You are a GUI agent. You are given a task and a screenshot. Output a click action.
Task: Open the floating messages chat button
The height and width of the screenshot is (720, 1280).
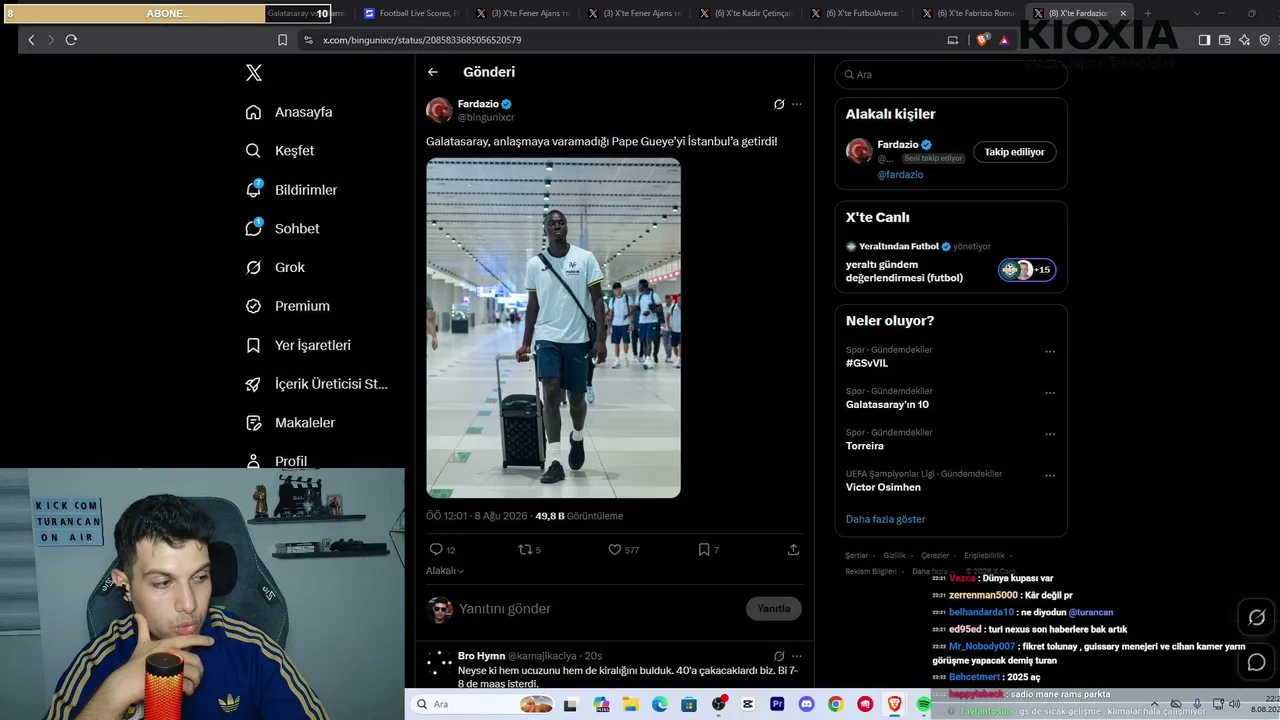pos(1257,662)
